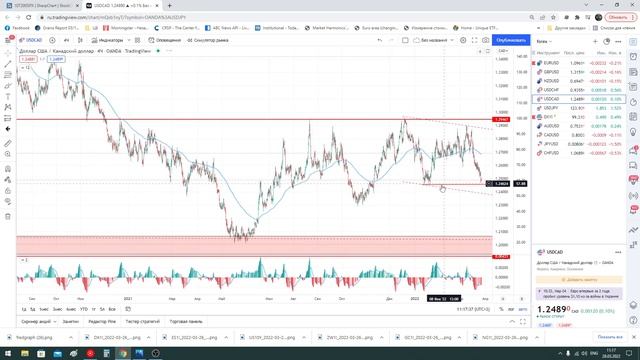This screenshot has height=360, width=640.
Task: Open the alerts clock sidebar panel
Action: pyautogui.click(x=633, y=57)
